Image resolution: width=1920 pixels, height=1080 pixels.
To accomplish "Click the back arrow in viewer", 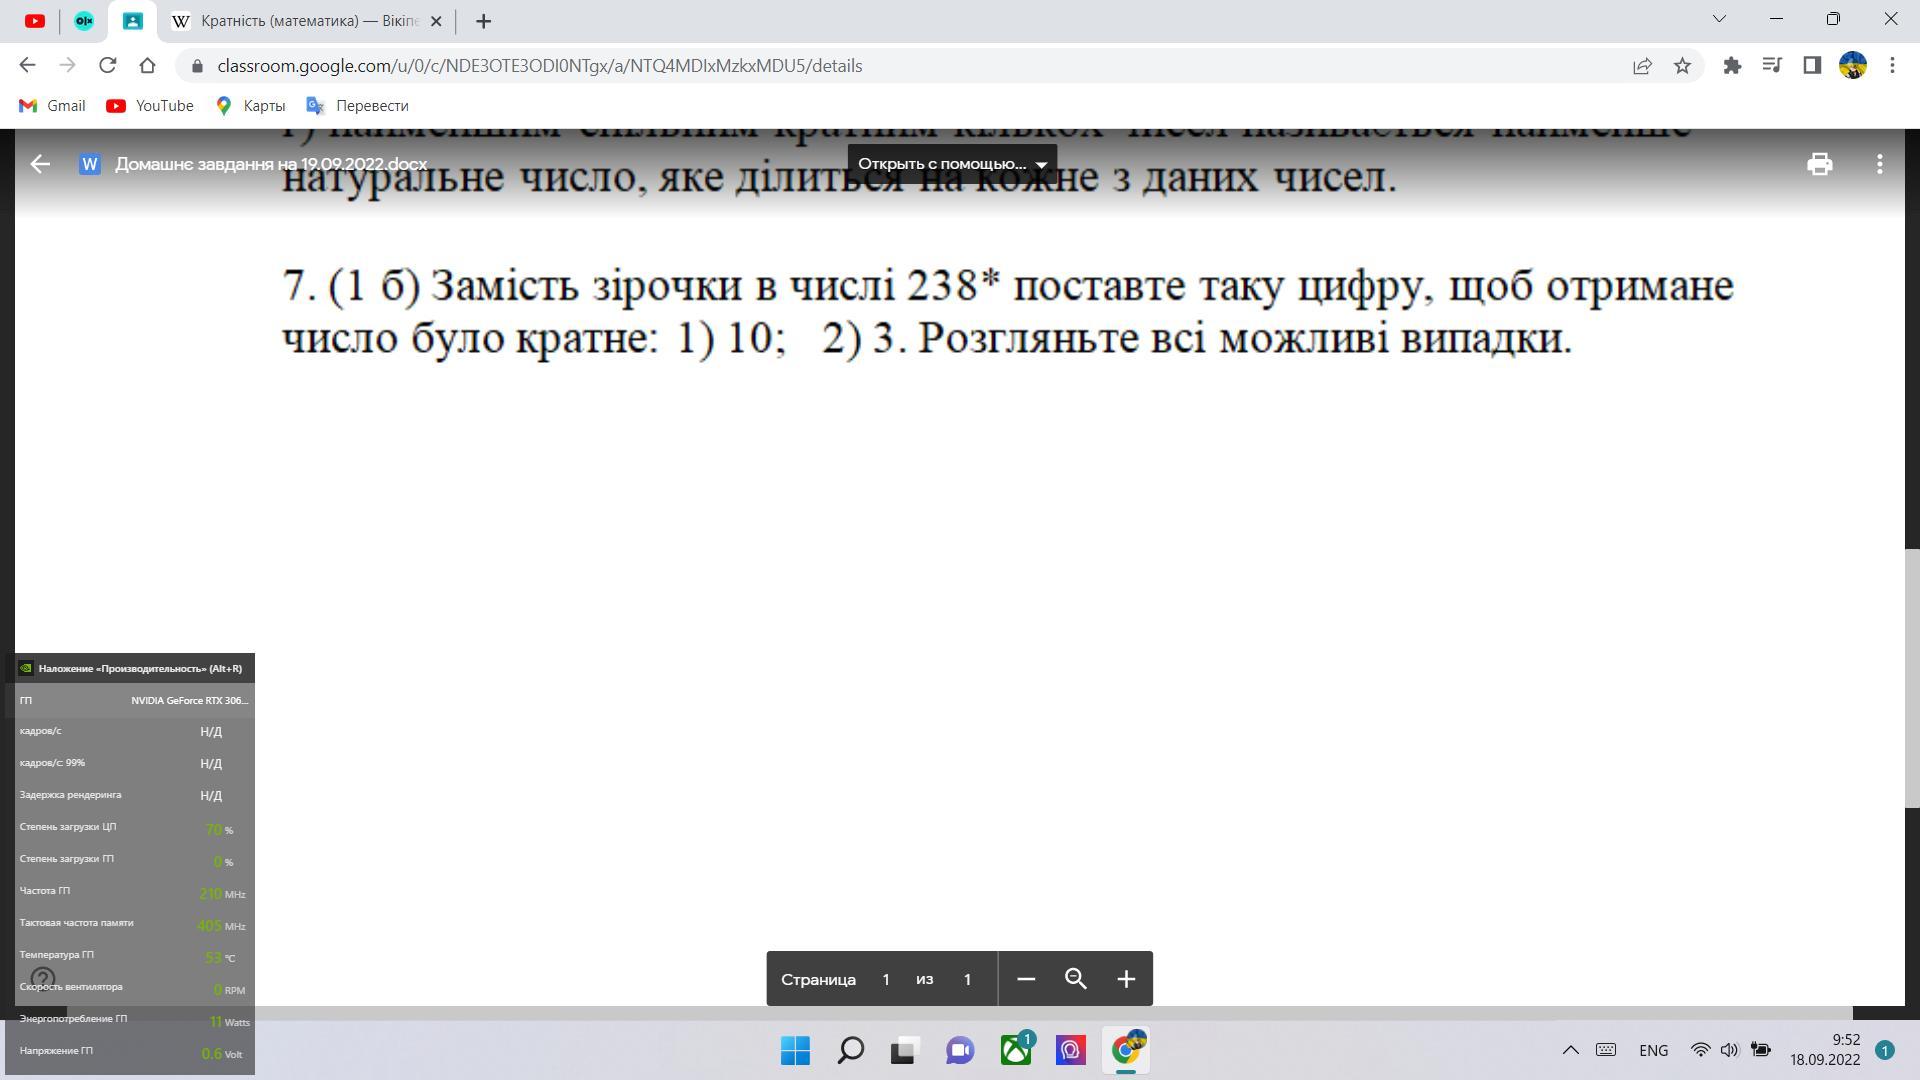I will 40,164.
